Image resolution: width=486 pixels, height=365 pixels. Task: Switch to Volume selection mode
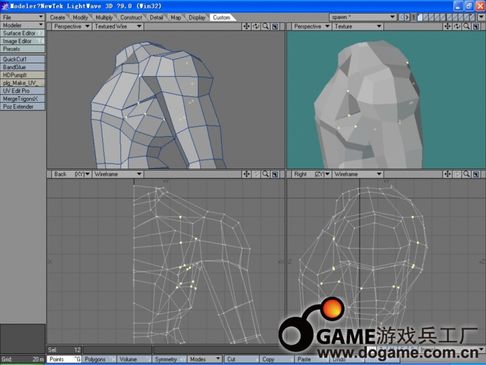tap(134, 359)
